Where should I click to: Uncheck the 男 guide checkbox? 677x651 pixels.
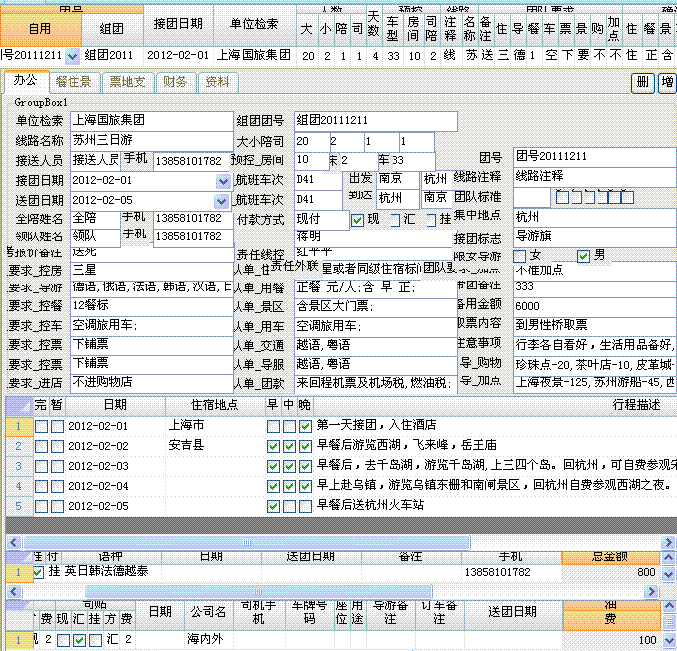click(583, 256)
